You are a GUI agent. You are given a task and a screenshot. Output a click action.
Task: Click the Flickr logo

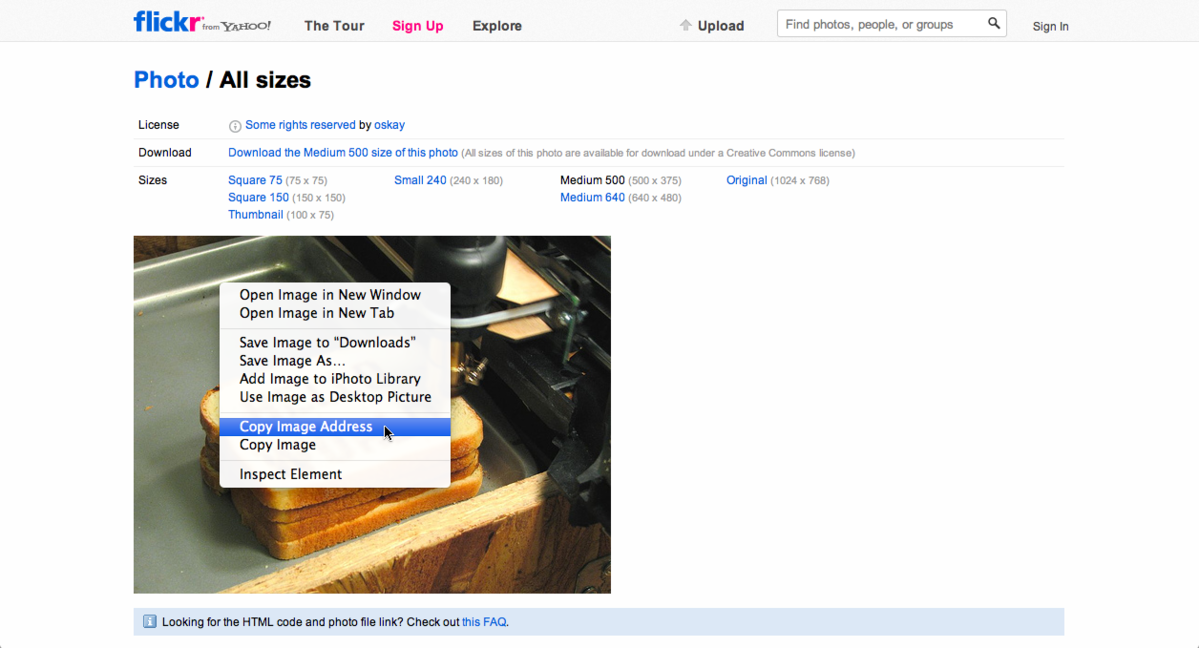pyautogui.click(x=168, y=22)
